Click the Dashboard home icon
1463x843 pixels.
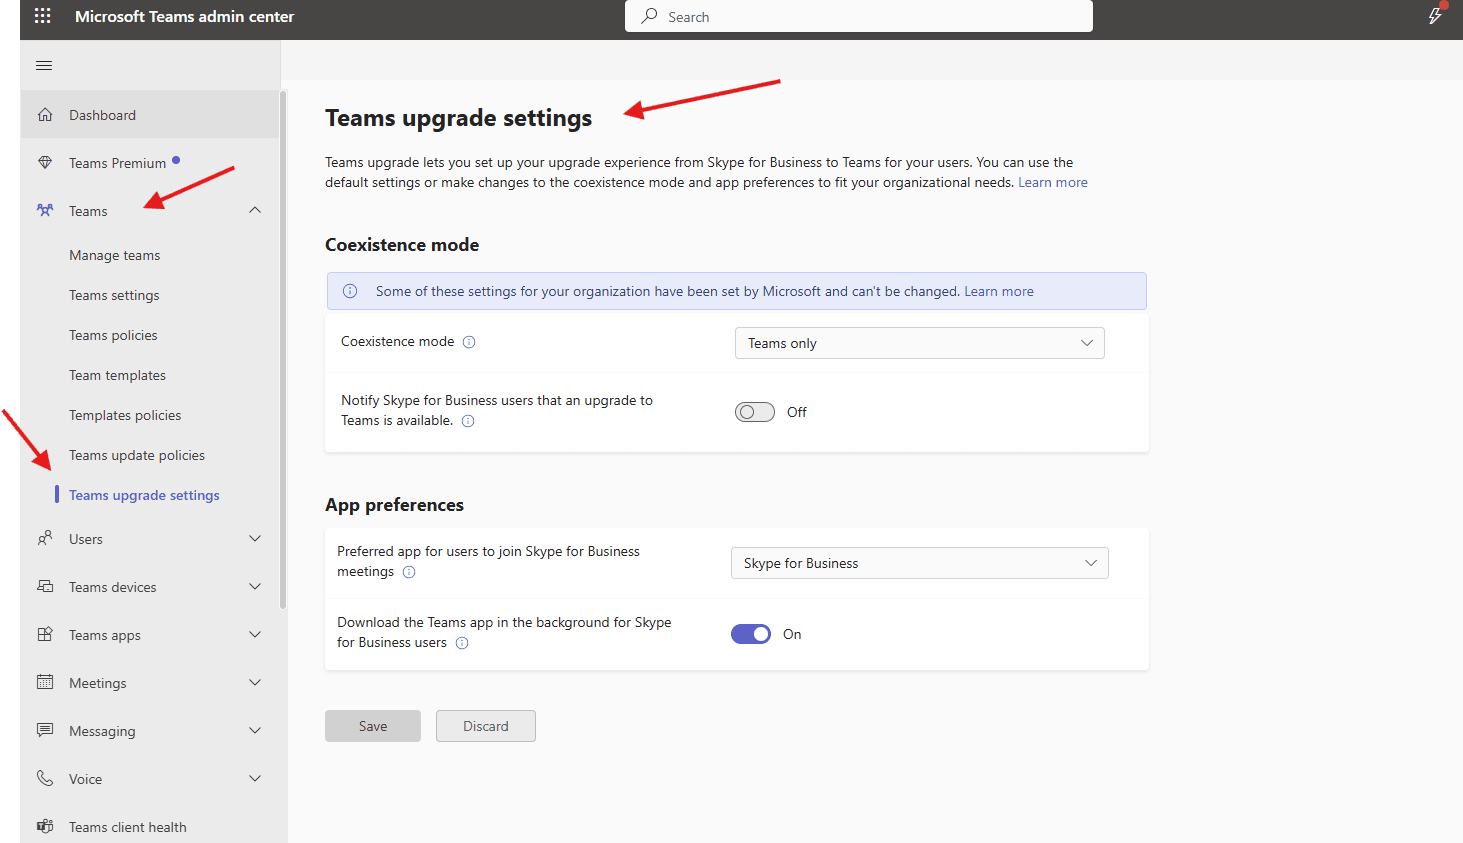[44, 114]
